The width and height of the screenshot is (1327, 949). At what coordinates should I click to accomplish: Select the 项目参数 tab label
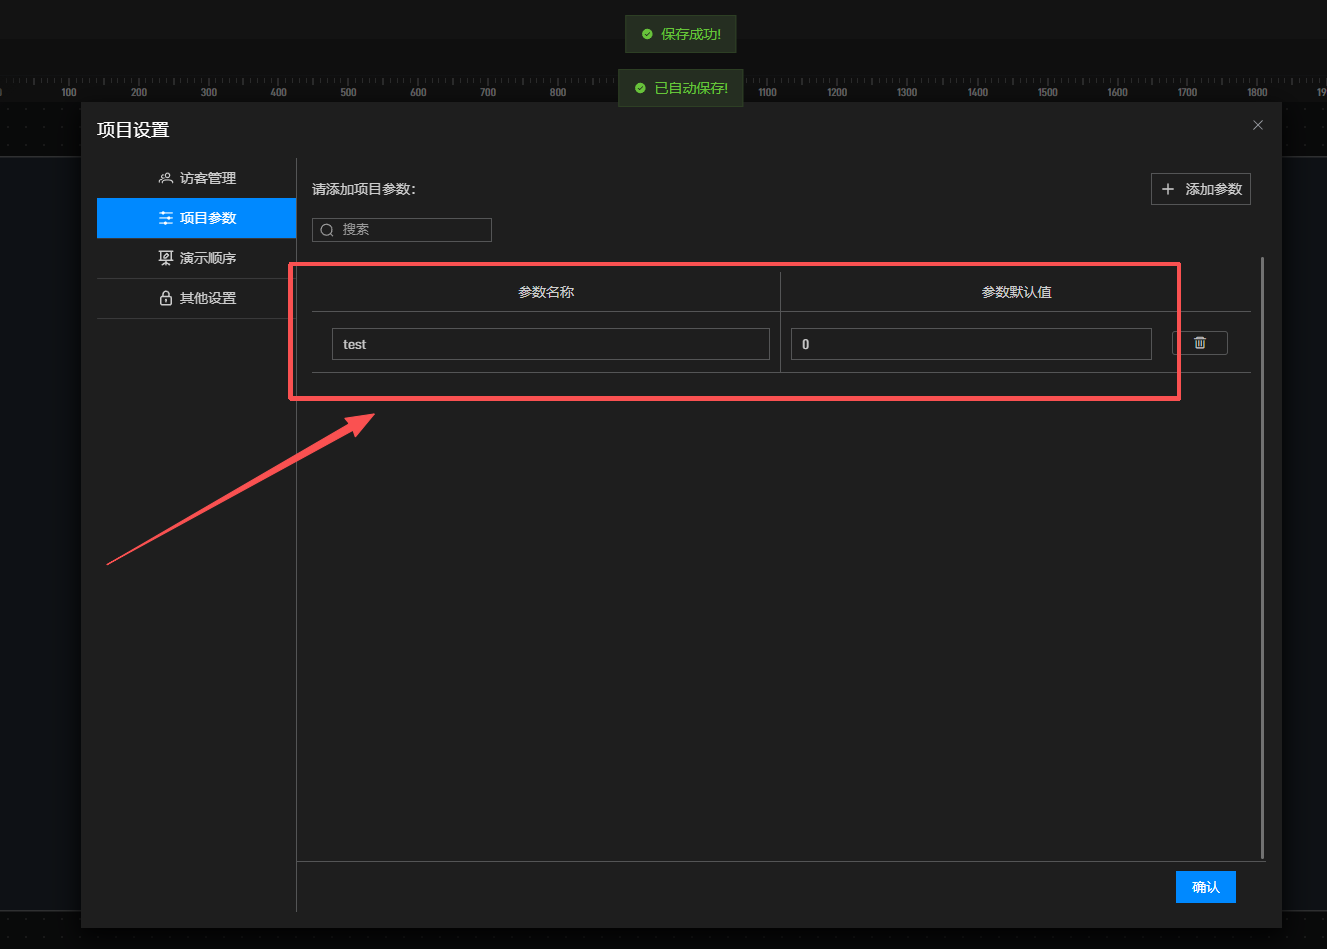pos(208,218)
